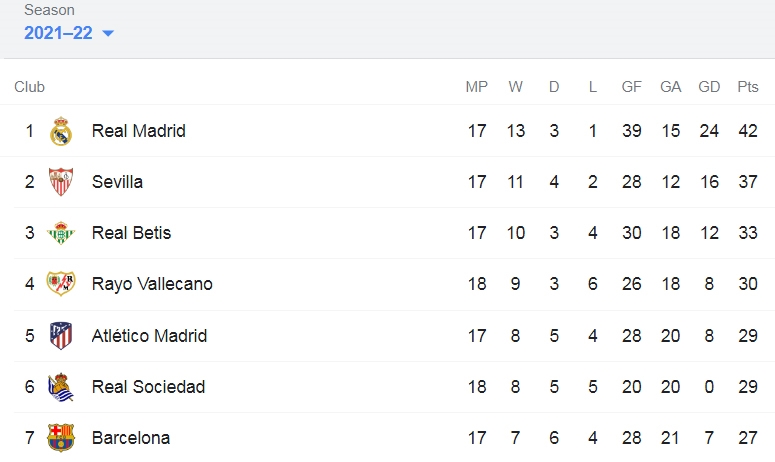Select the Barcelona club name

131,438
